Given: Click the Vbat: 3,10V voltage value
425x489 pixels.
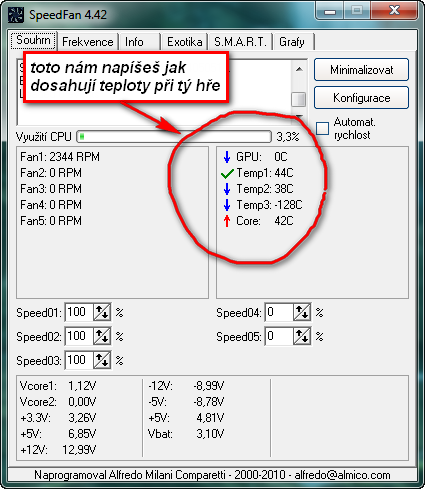Looking at the screenshot, I should coord(210,434).
